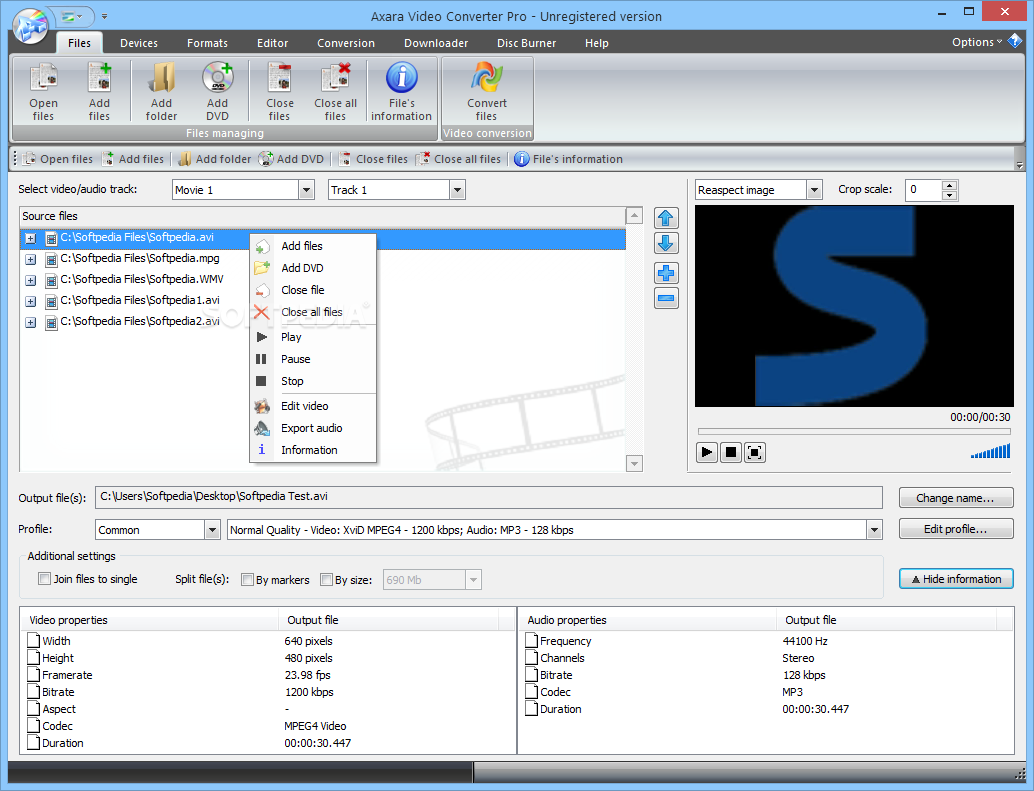
Task: Move file down with blue down arrow
Action: pos(666,243)
